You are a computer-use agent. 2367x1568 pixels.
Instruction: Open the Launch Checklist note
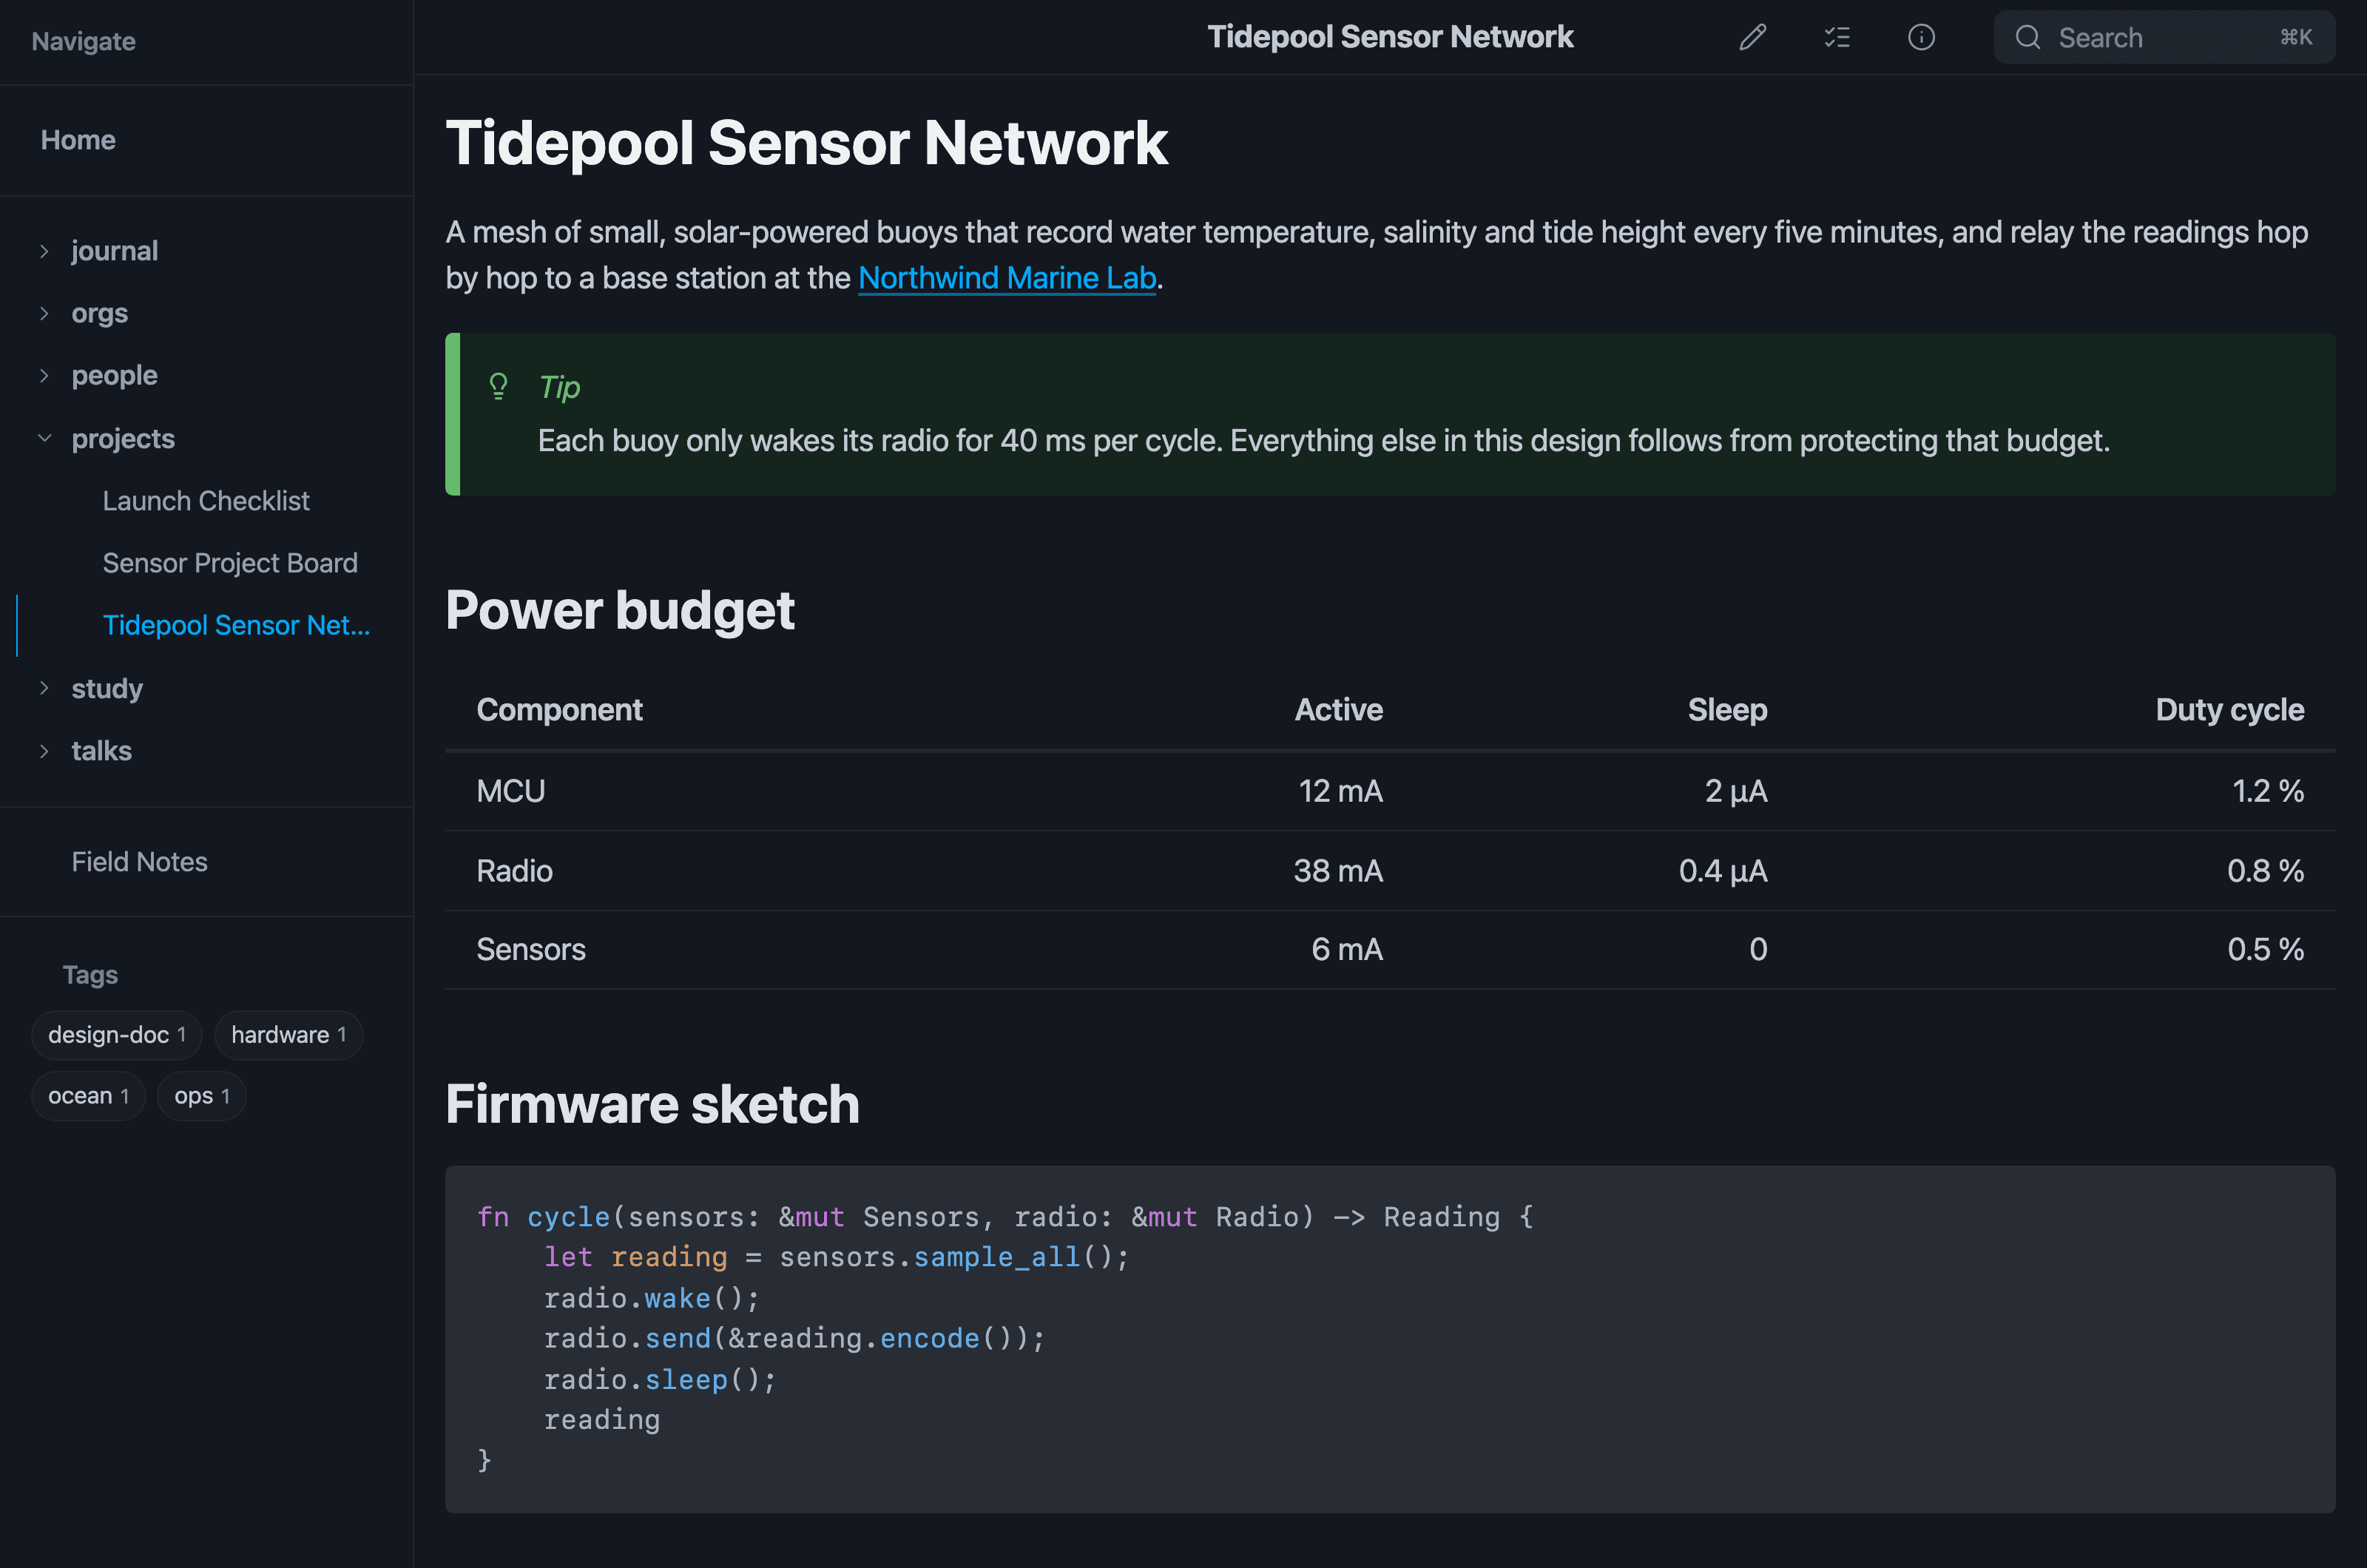[206, 501]
